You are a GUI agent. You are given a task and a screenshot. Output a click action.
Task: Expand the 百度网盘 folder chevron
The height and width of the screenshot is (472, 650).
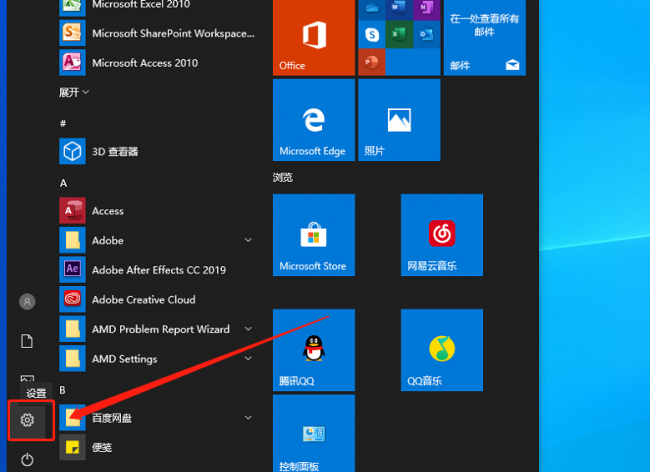click(x=248, y=417)
